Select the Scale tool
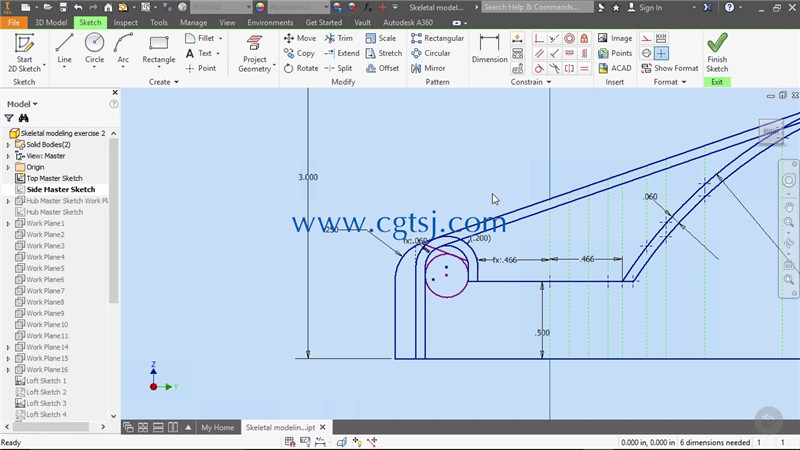 pyautogui.click(x=381, y=38)
